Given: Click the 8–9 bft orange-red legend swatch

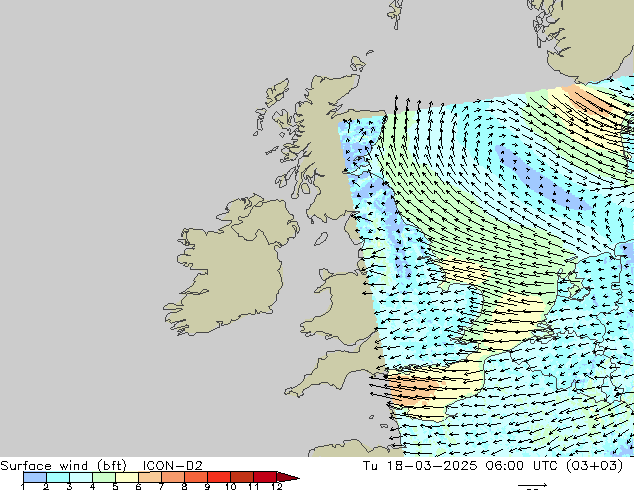Looking at the screenshot, I should click(196, 477).
